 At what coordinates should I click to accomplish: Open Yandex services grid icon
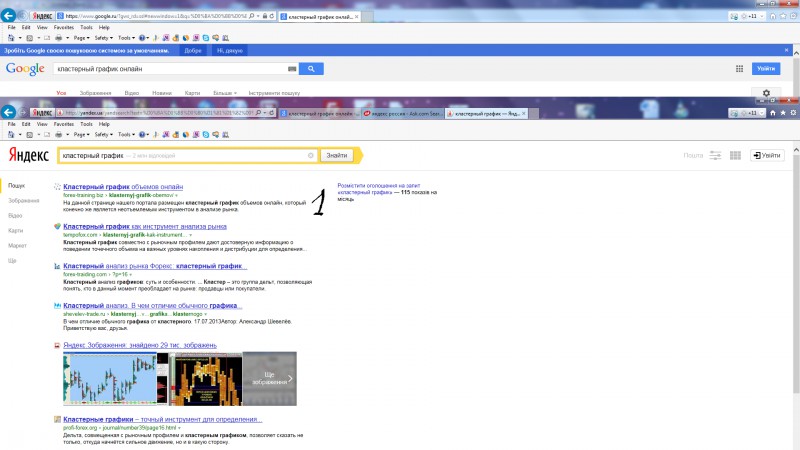tap(735, 155)
